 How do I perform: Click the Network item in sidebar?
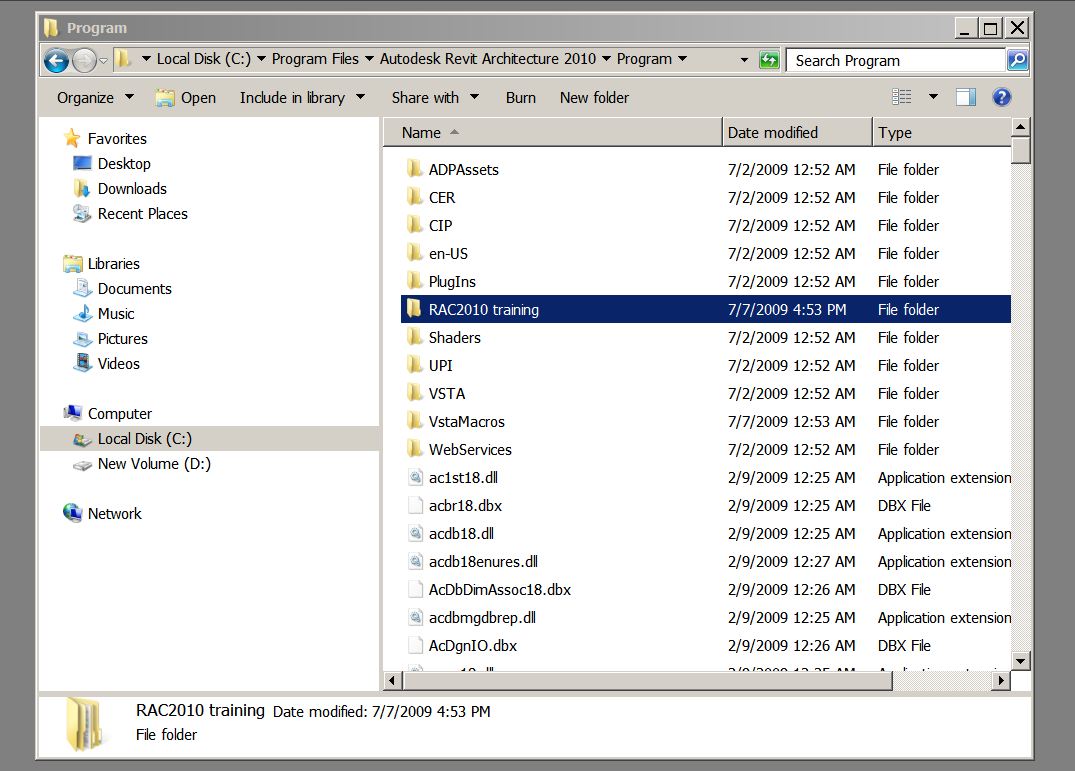pos(114,514)
